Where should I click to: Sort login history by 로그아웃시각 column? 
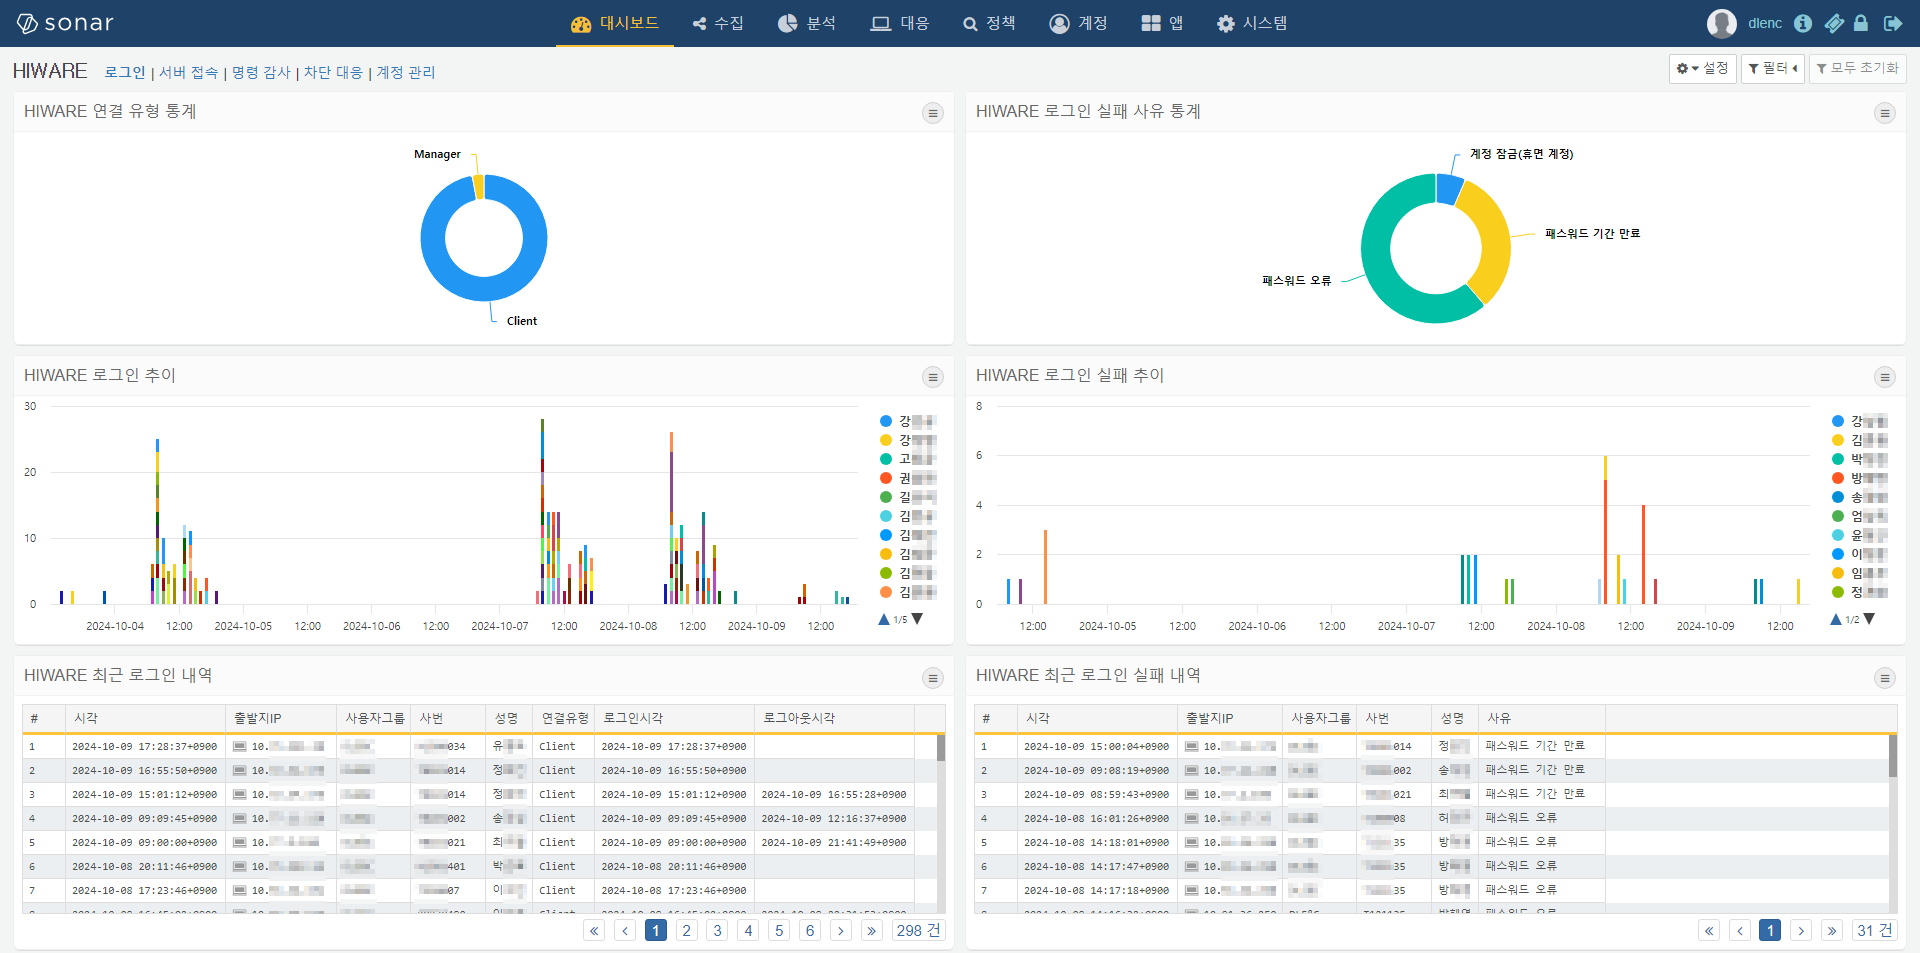[834, 718]
